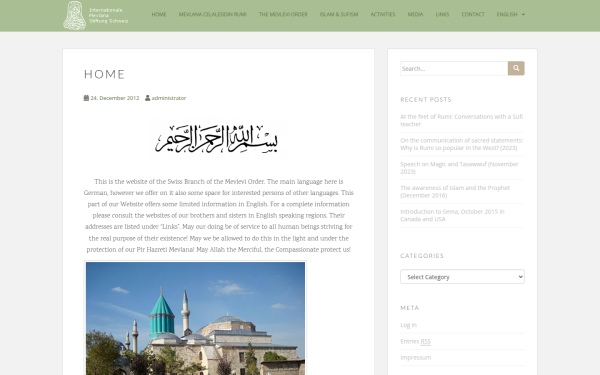Go to the Links menu item
The height and width of the screenshot is (375, 600).
442,15
